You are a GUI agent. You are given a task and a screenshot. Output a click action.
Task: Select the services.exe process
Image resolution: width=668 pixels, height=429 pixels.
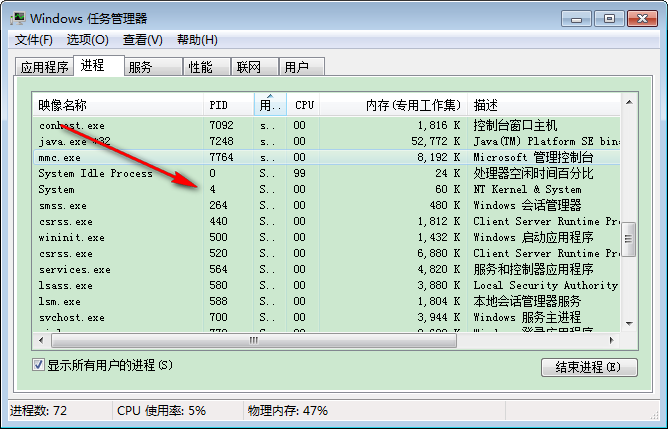coord(326,269)
